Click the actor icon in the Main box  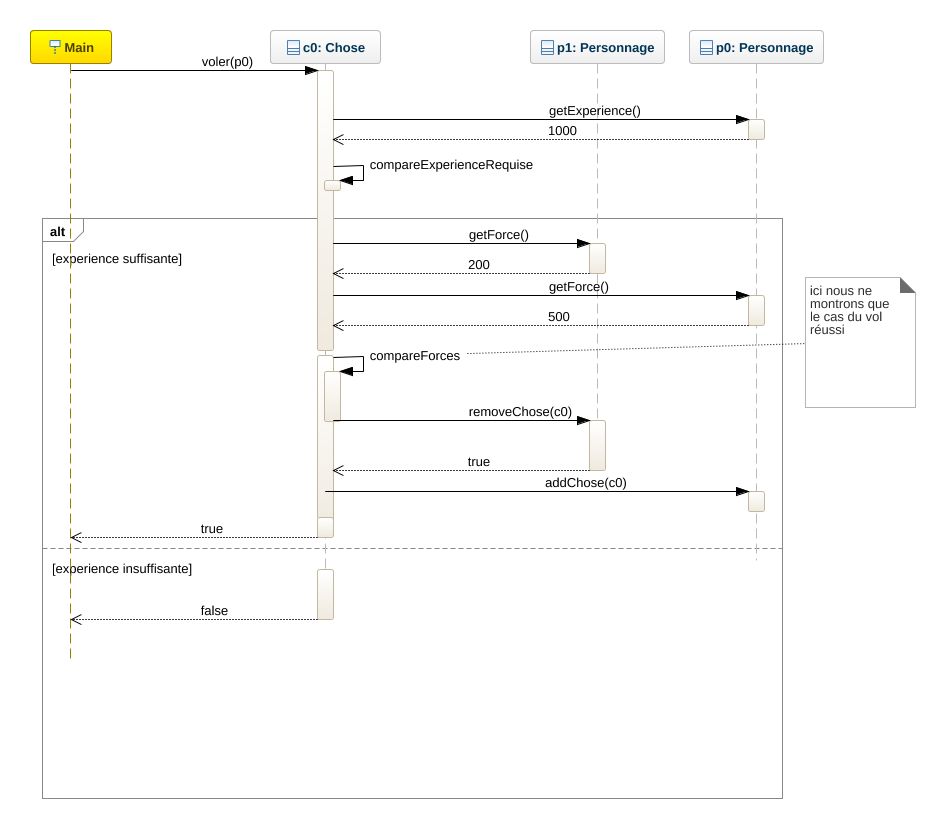click(55, 47)
